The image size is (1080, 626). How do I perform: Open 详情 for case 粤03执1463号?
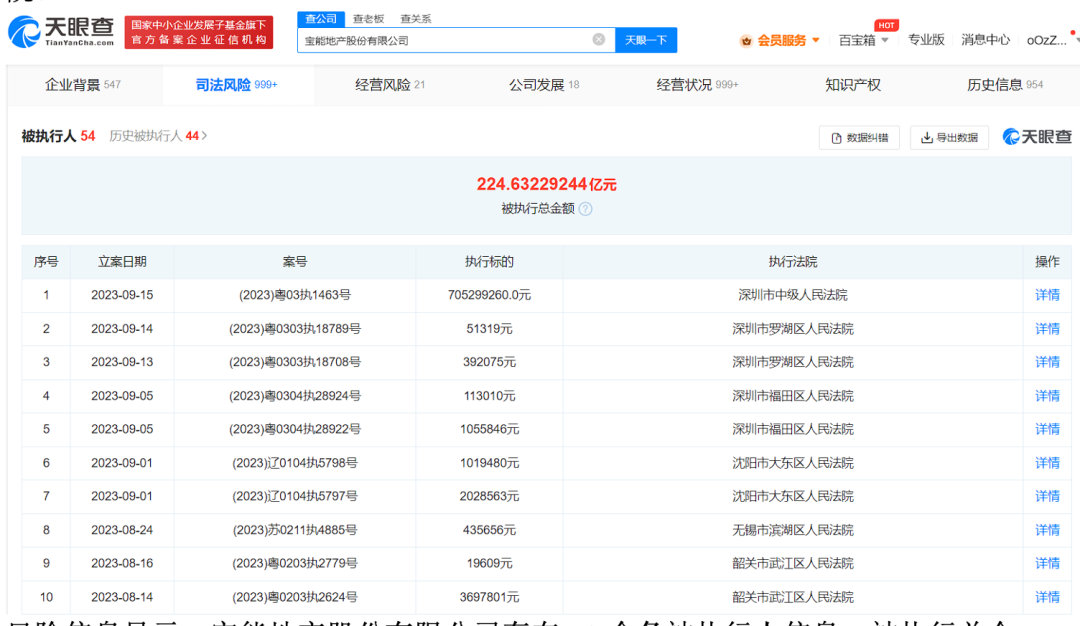[x=1047, y=295]
